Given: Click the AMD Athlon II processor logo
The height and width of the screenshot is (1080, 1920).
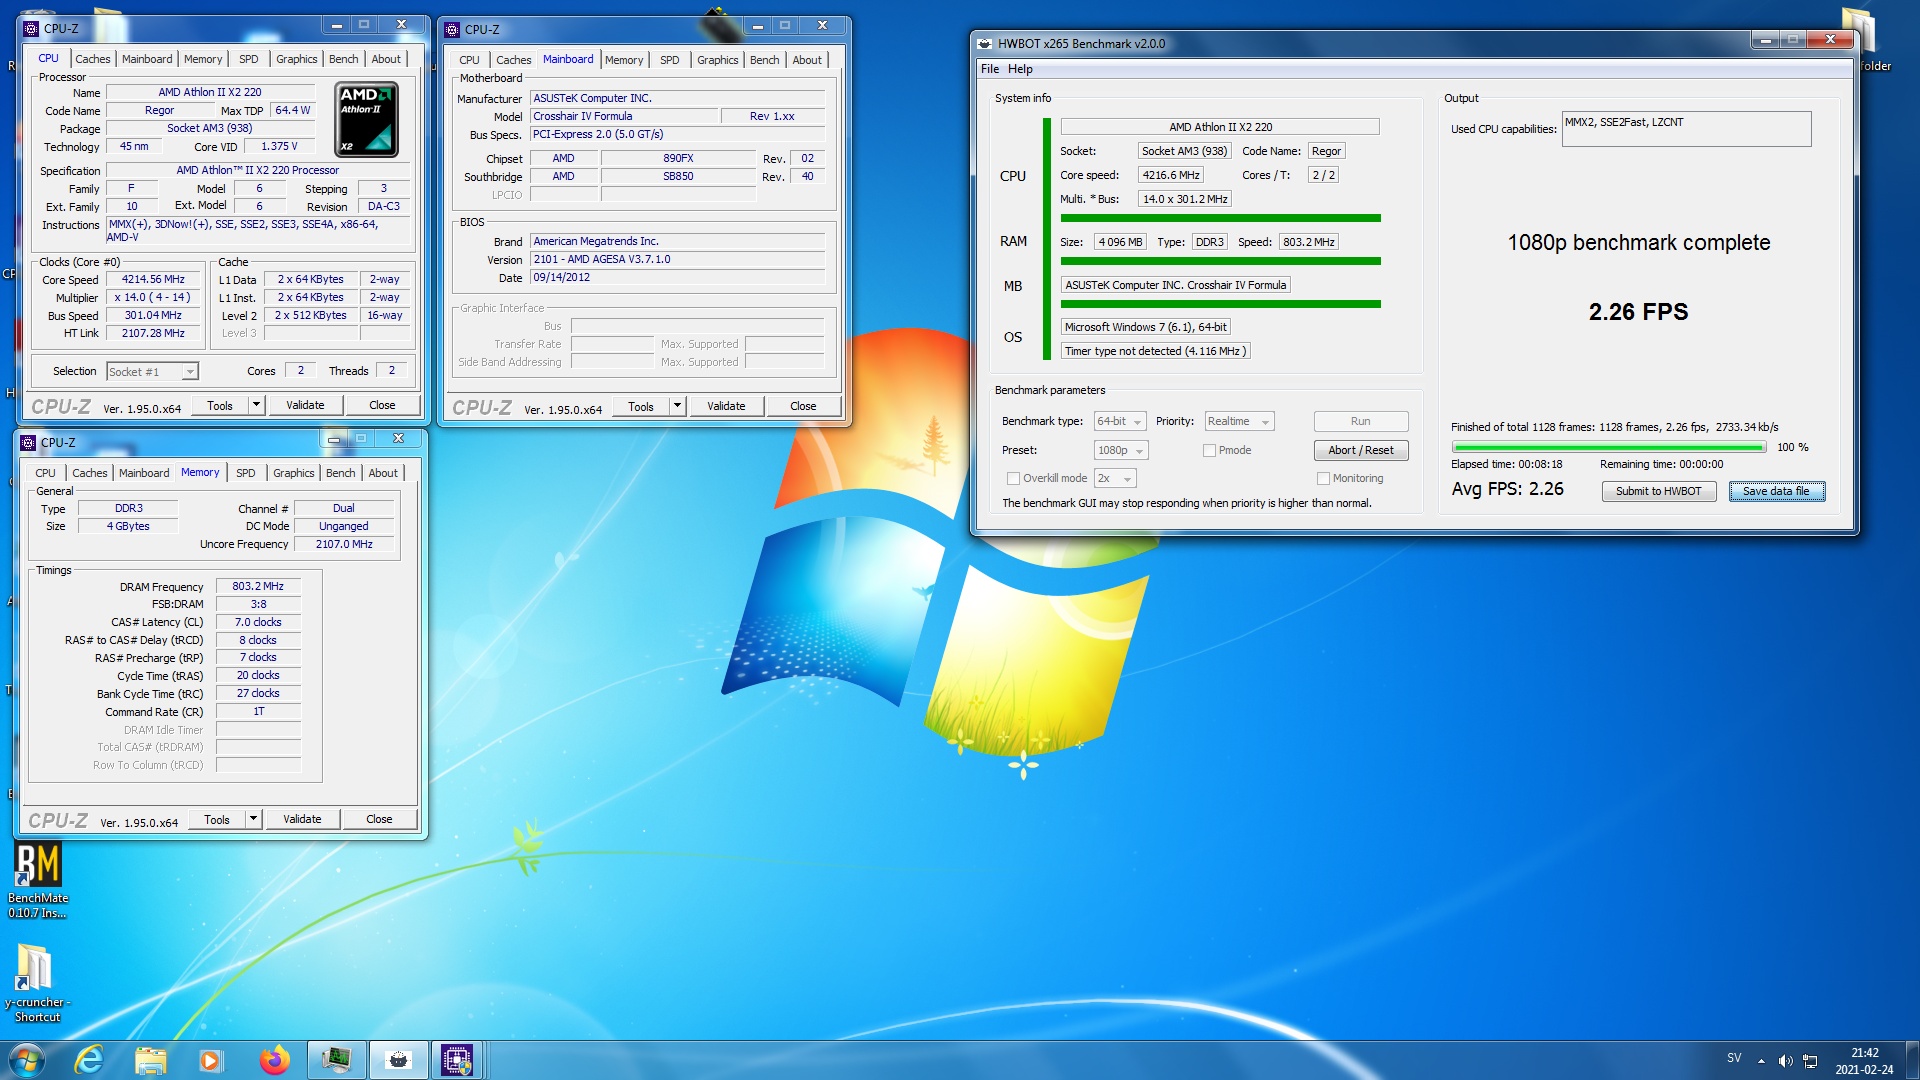Looking at the screenshot, I should [x=366, y=120].
